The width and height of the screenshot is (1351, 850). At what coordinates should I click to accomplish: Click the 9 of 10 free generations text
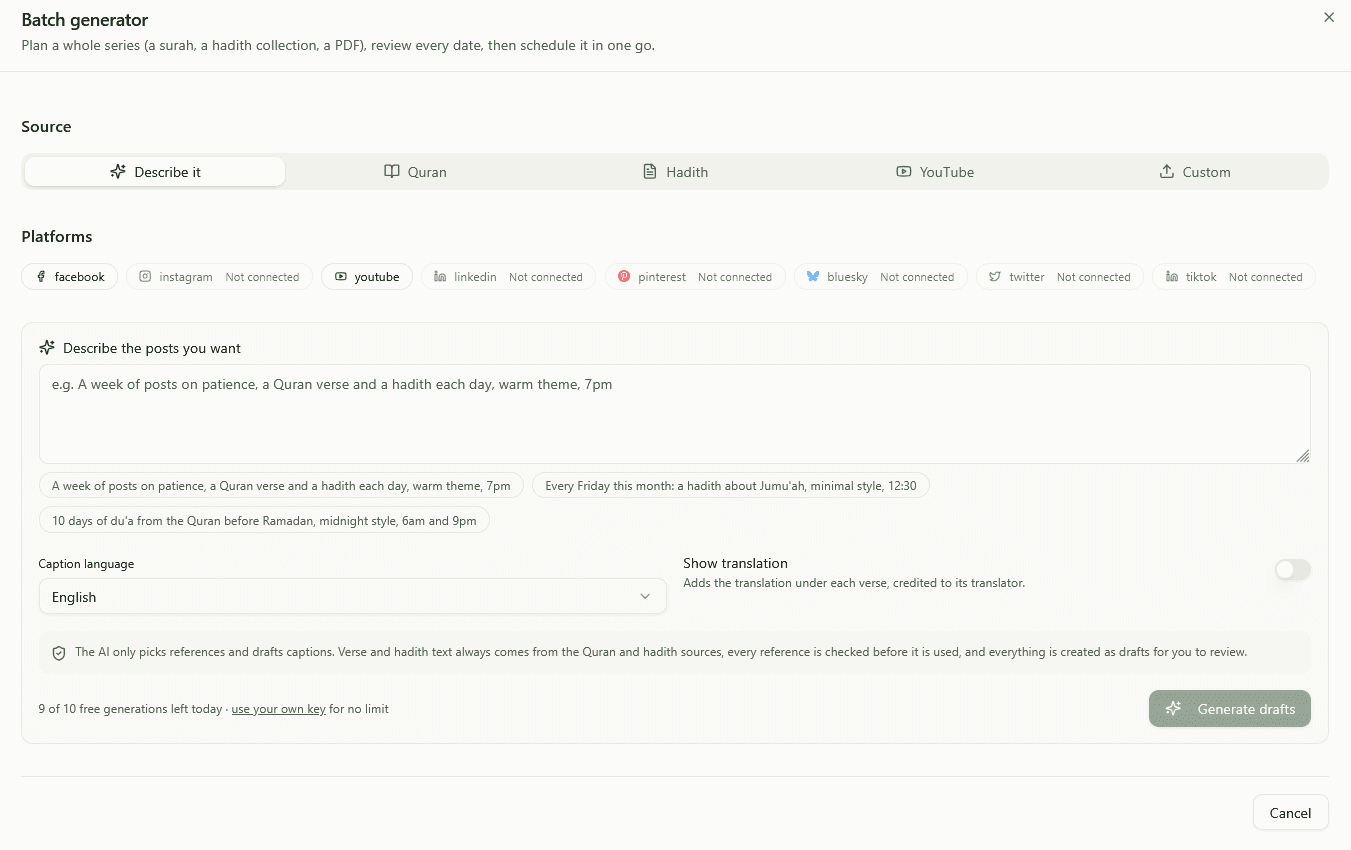(x=130, y=709)
